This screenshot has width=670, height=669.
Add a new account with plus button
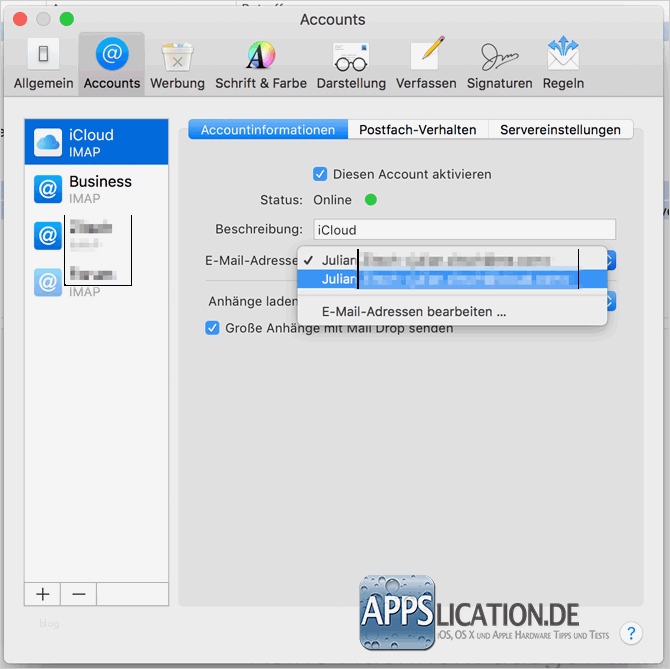click(x=43, y=594)
